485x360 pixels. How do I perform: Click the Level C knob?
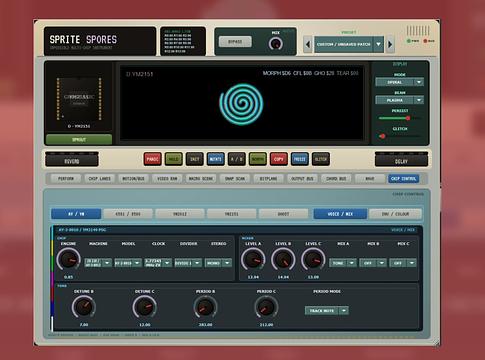313,260
